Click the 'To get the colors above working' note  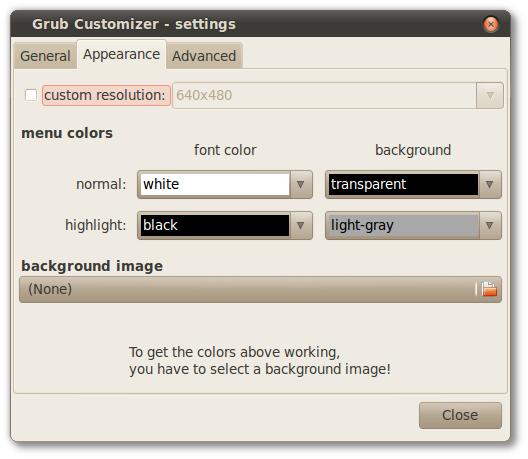click(x=260, y=361)
